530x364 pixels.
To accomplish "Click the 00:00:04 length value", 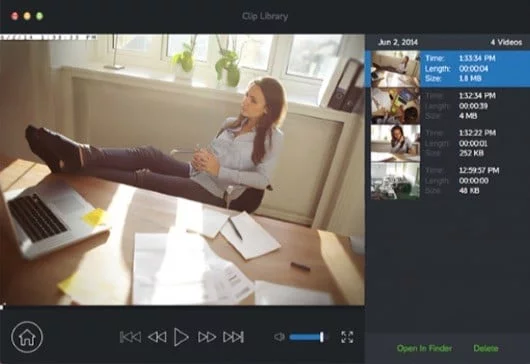I will (473, 69).
